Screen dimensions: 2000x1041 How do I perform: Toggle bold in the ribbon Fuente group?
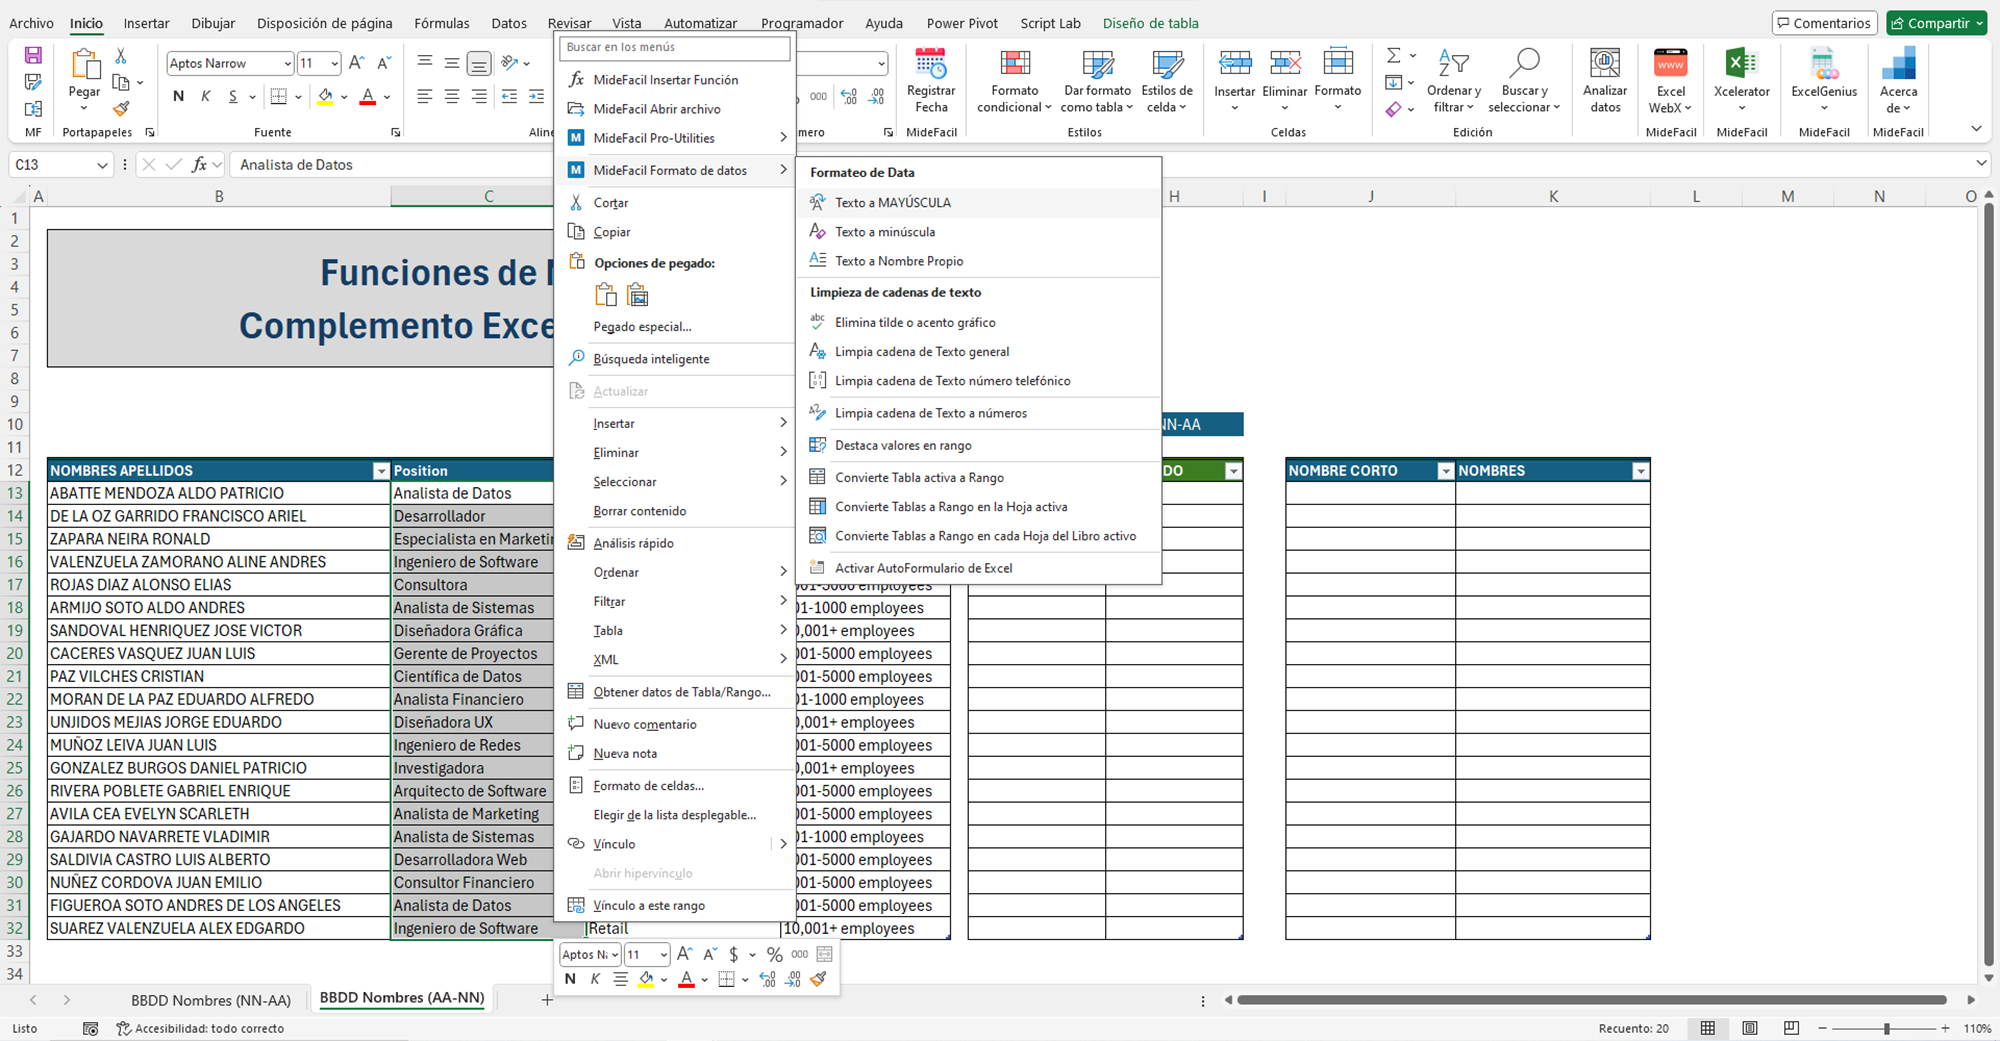coord(178,97)
